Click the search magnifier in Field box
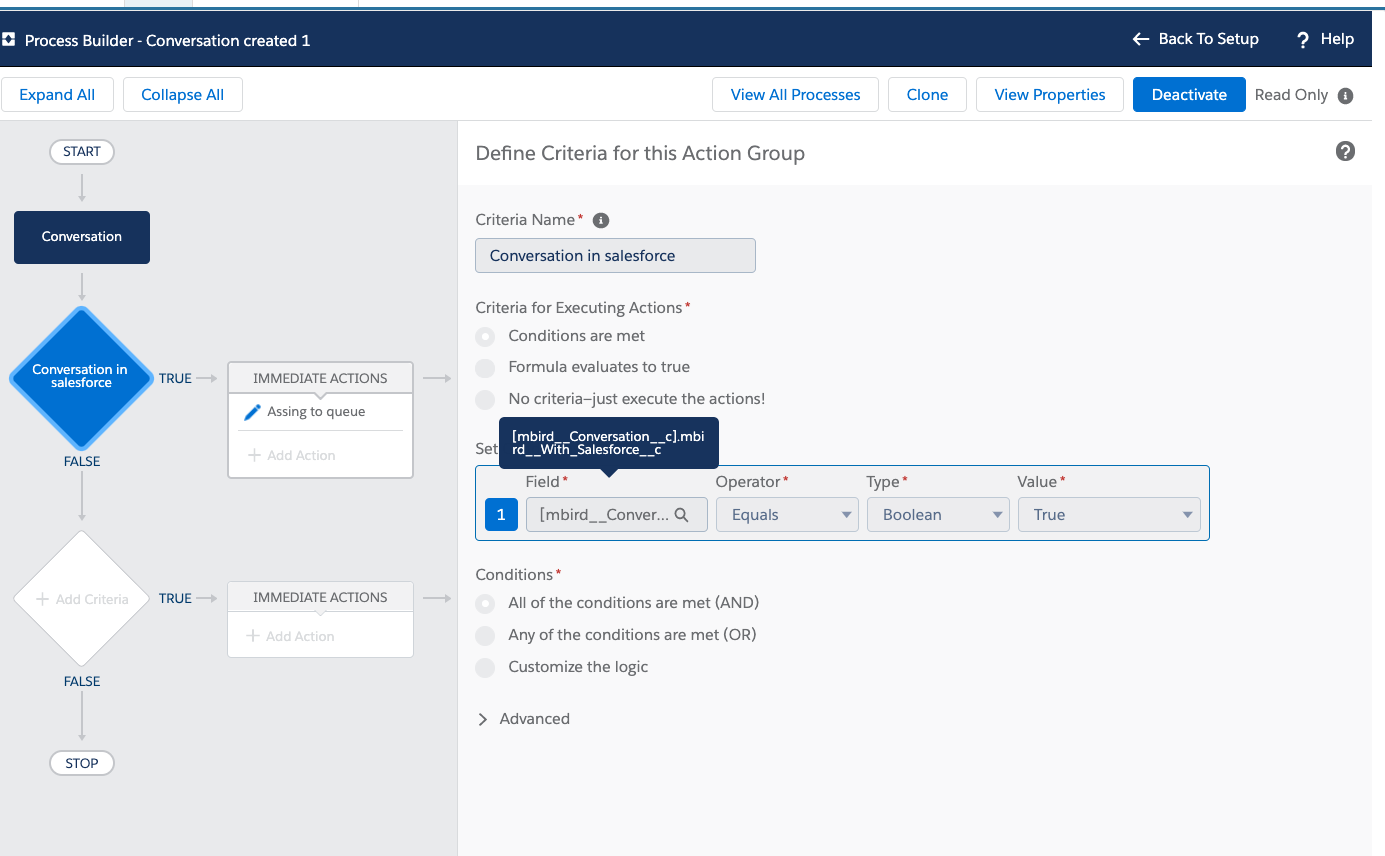1385x856 pixels. 682,515
